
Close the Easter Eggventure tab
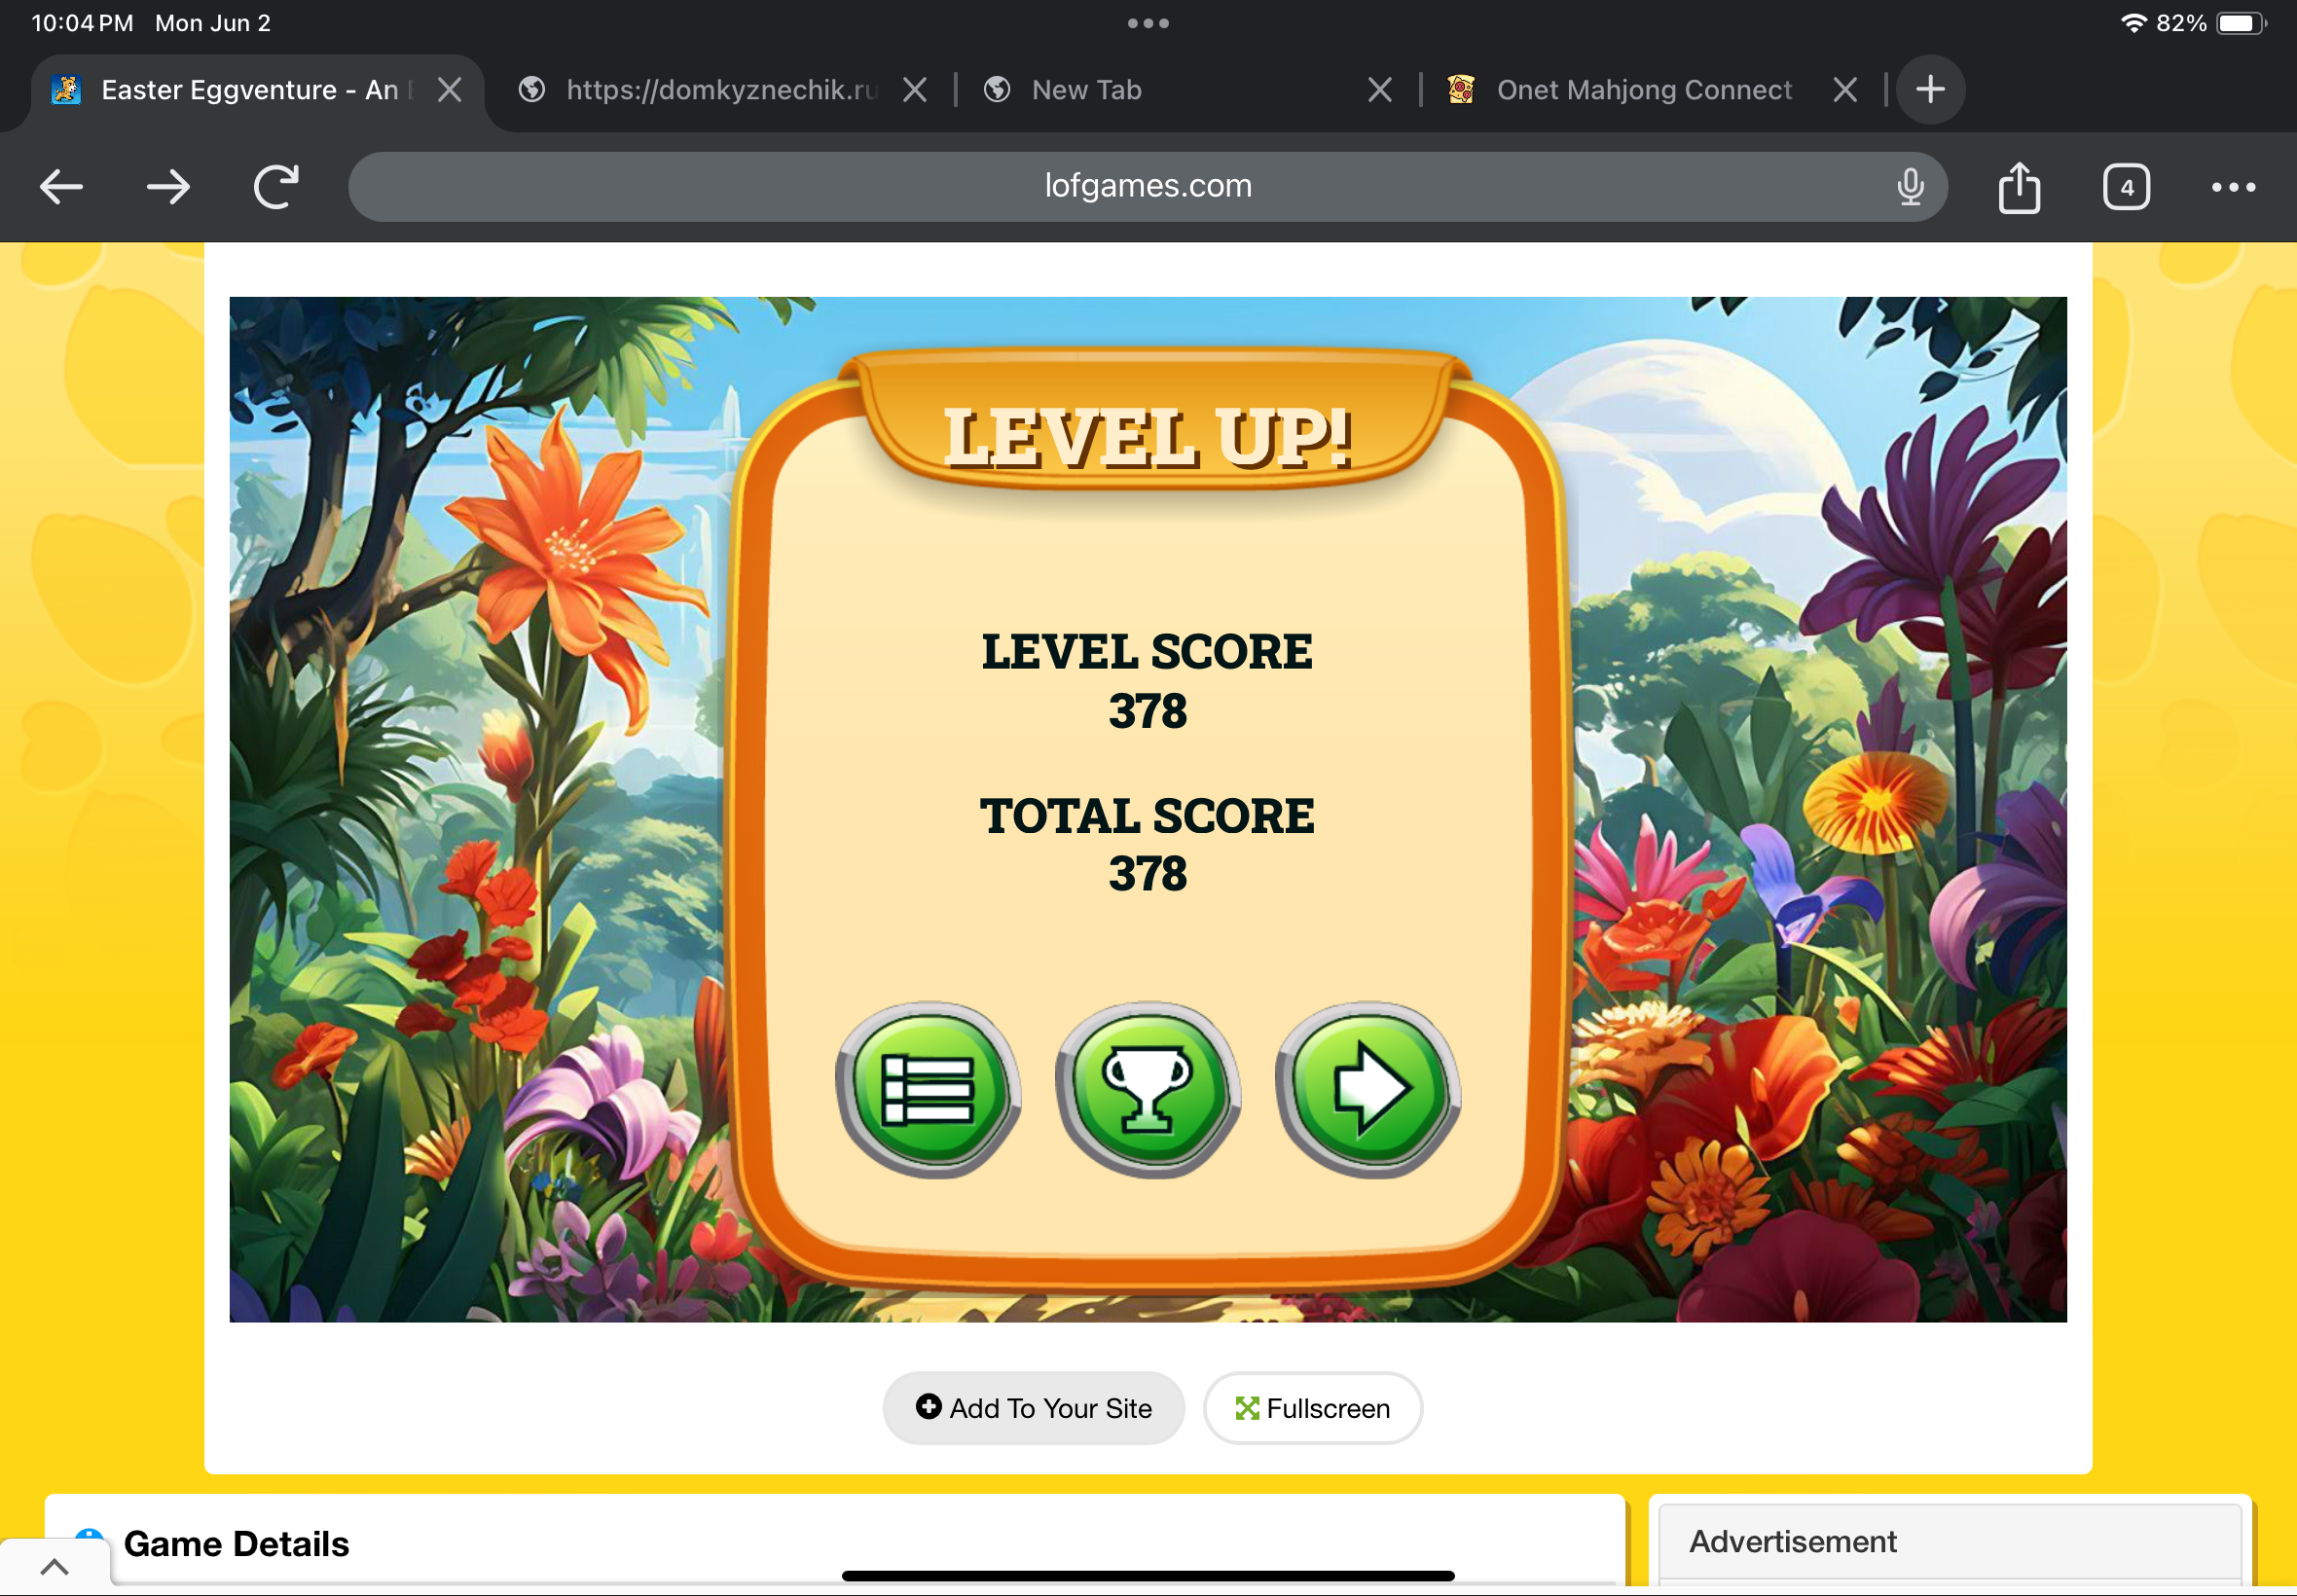coord(450,90)
